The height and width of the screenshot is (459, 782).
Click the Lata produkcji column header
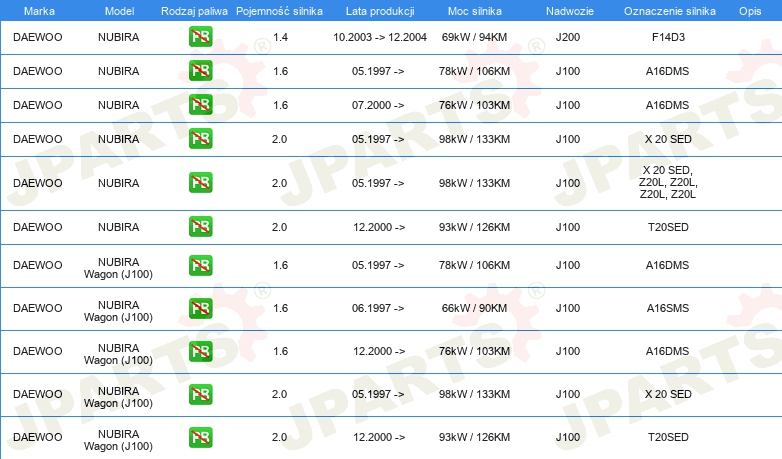click(380, 11)
